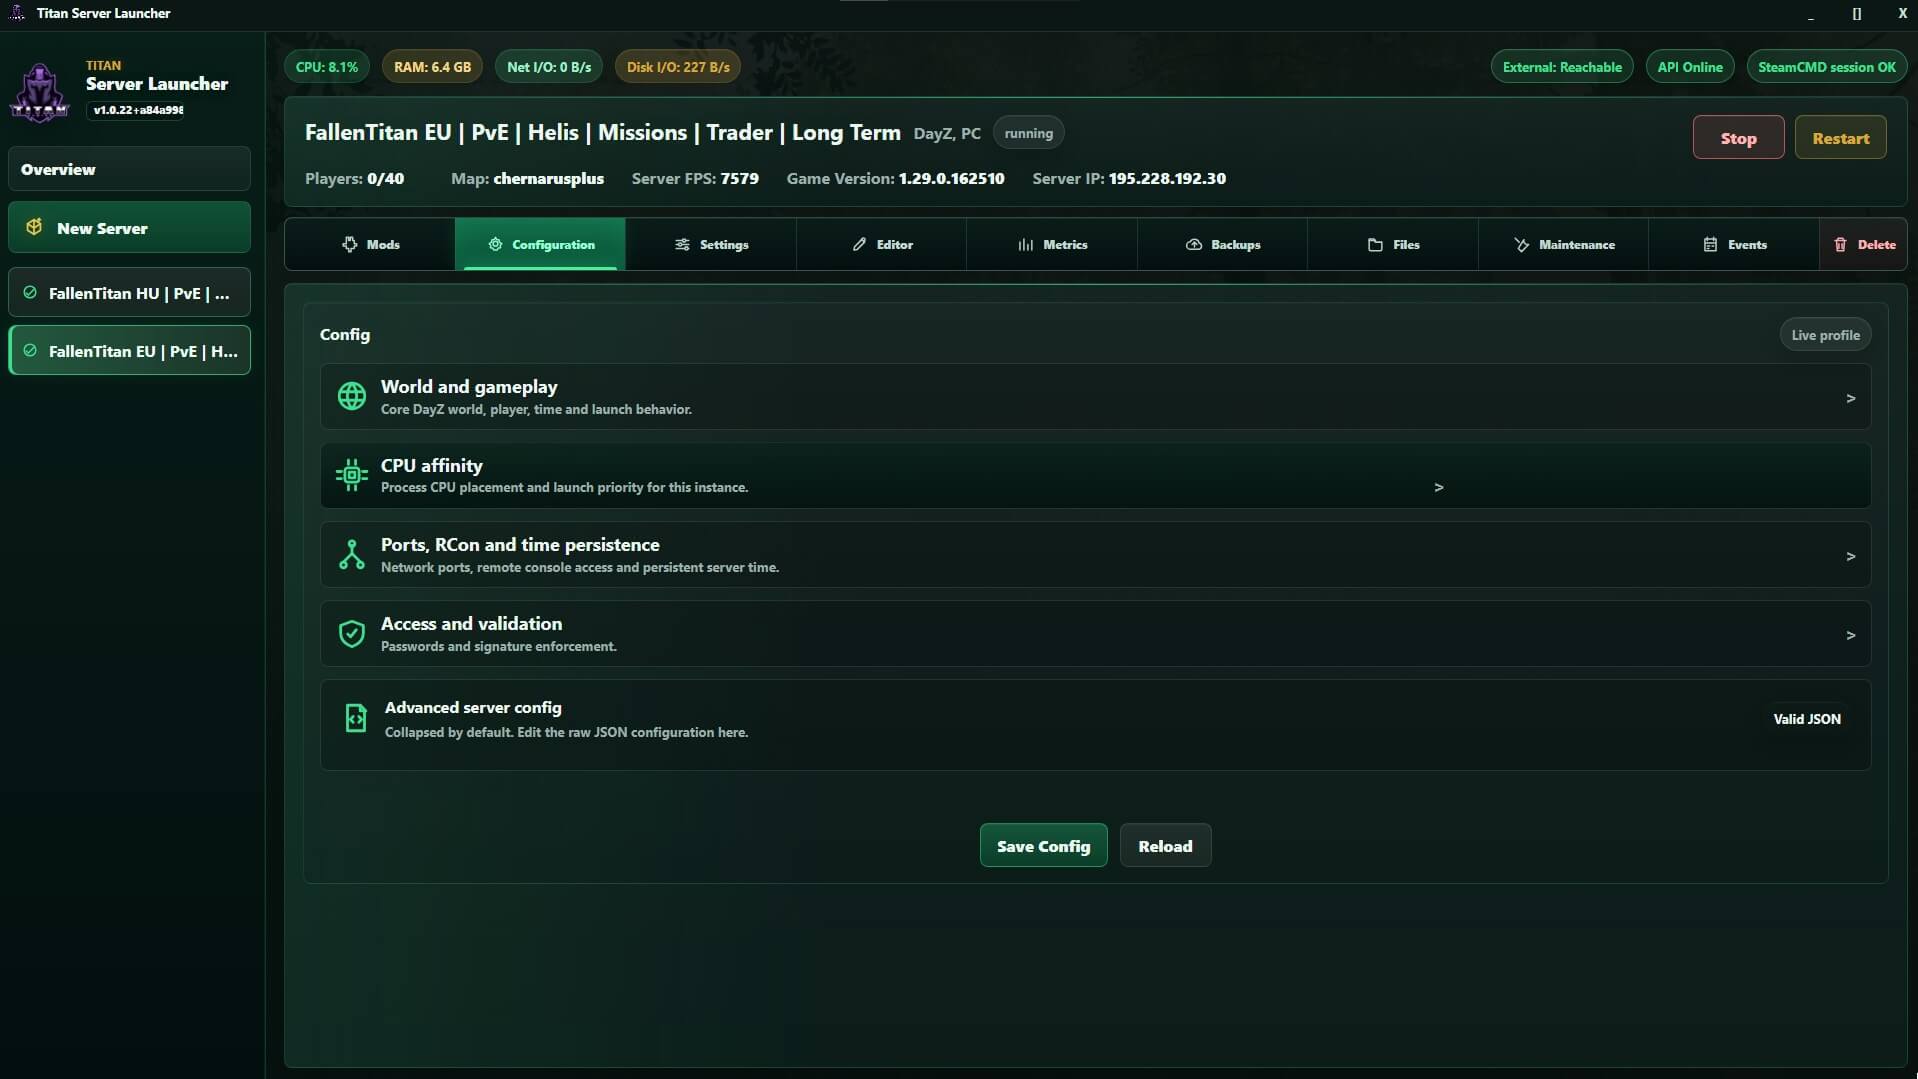Go to the Metrics tab
The height and width of the screenshot is (1079, 1918).
(1052, 244)
